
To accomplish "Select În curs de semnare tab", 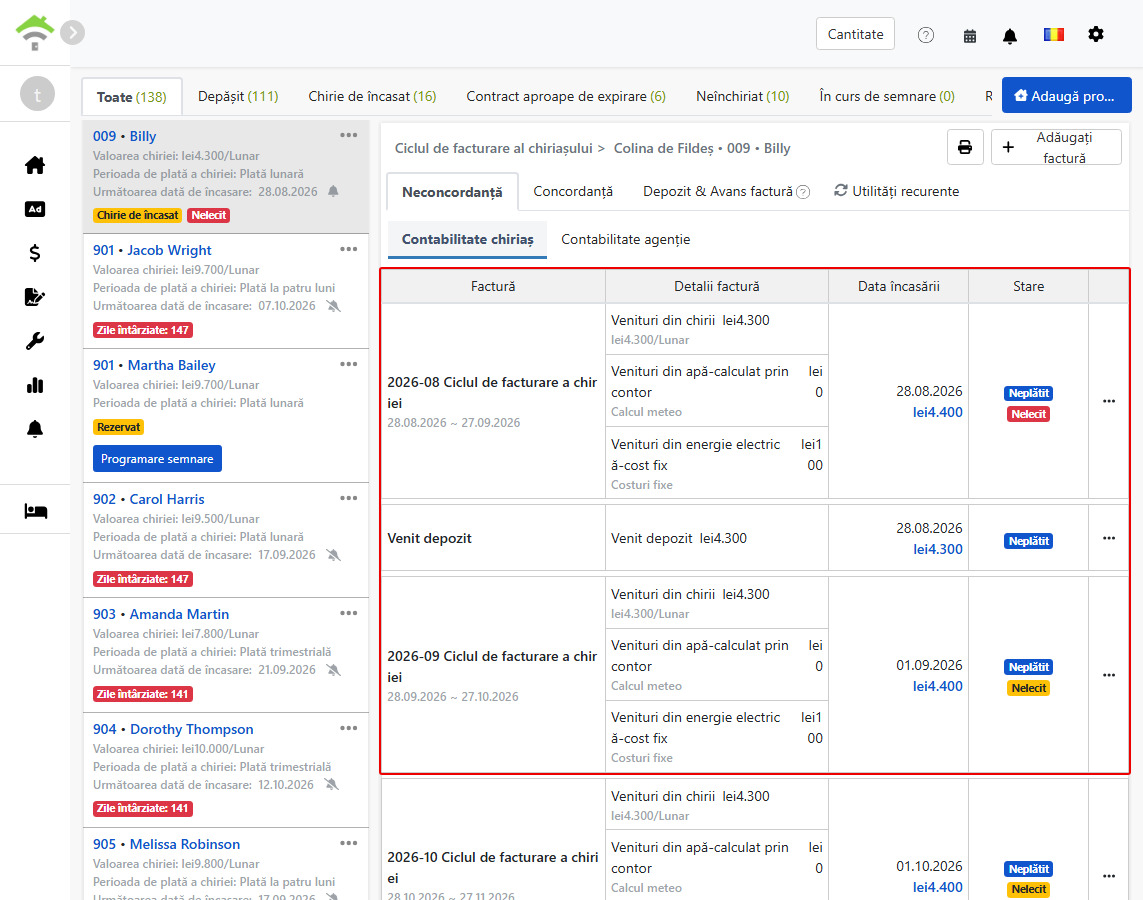I will point(886,96).
